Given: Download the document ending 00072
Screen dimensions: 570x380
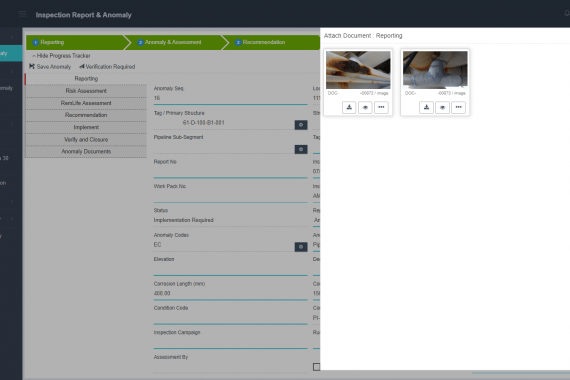Looking at the screenshot, I should 349,107.
